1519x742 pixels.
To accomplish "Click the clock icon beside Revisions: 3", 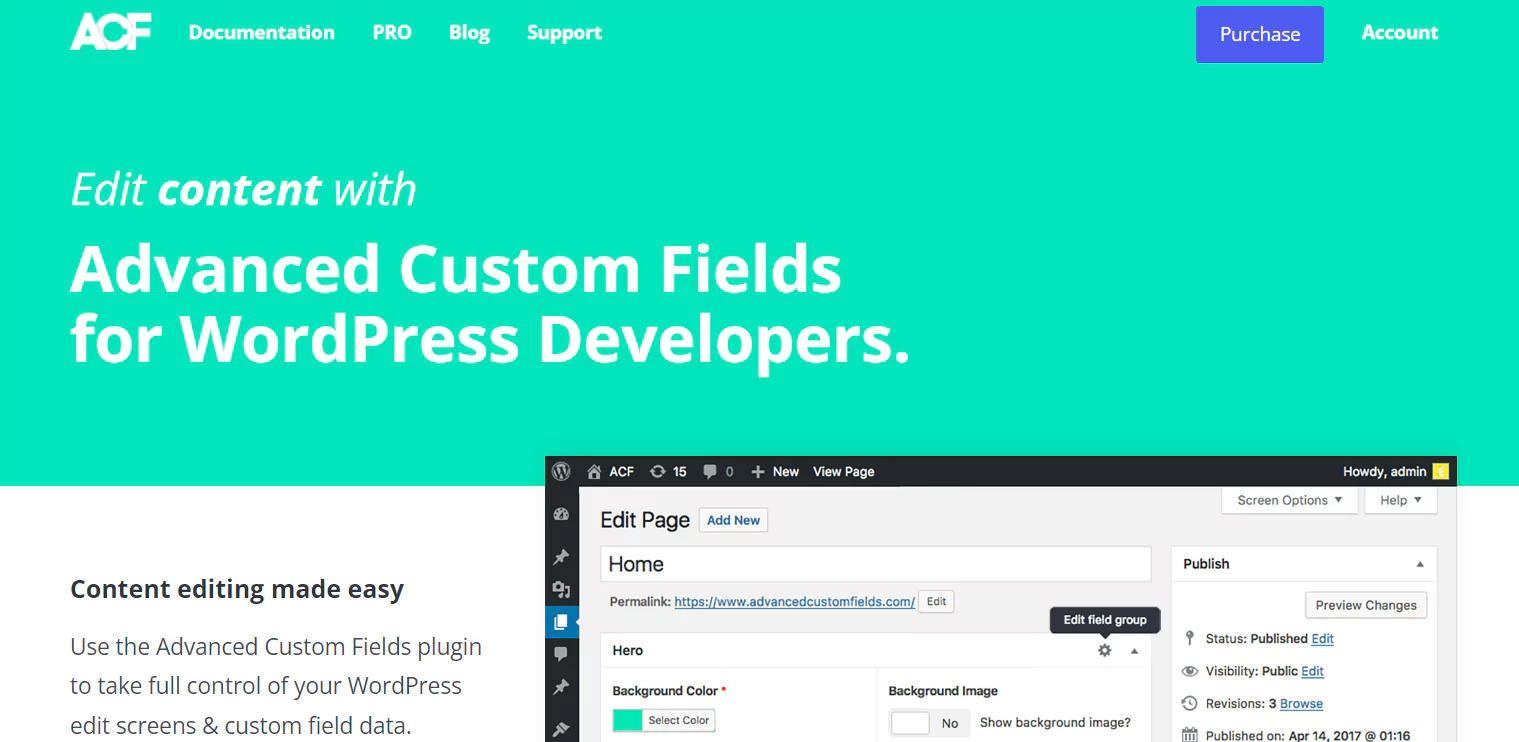I will (x=1190, y=703).
